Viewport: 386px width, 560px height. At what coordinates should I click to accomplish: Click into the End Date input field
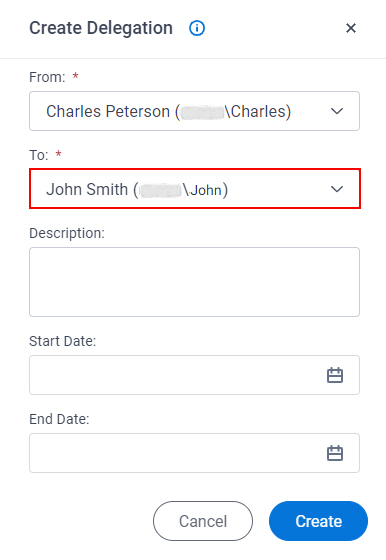point(194,453)
